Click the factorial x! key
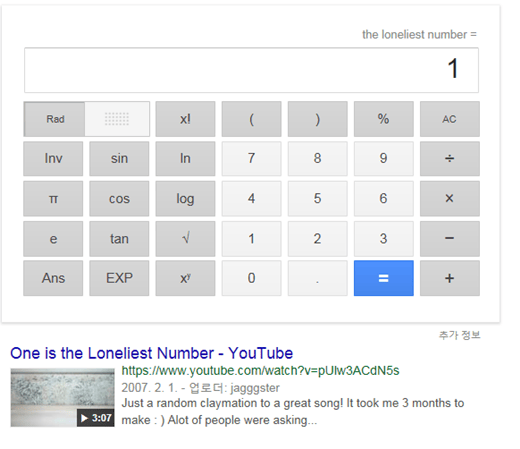The image size is (520, 449). (185, 119)
